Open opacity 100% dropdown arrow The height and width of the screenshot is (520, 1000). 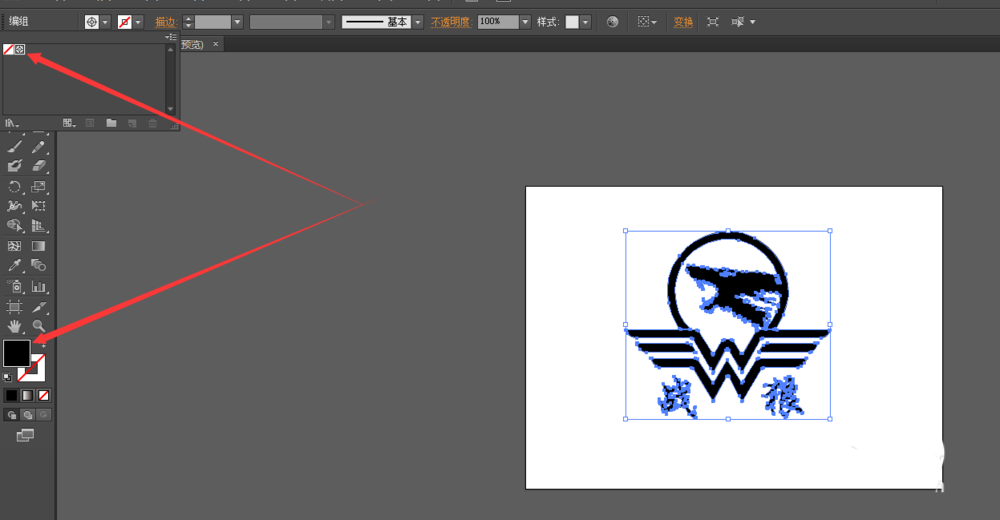click(525, 22)
